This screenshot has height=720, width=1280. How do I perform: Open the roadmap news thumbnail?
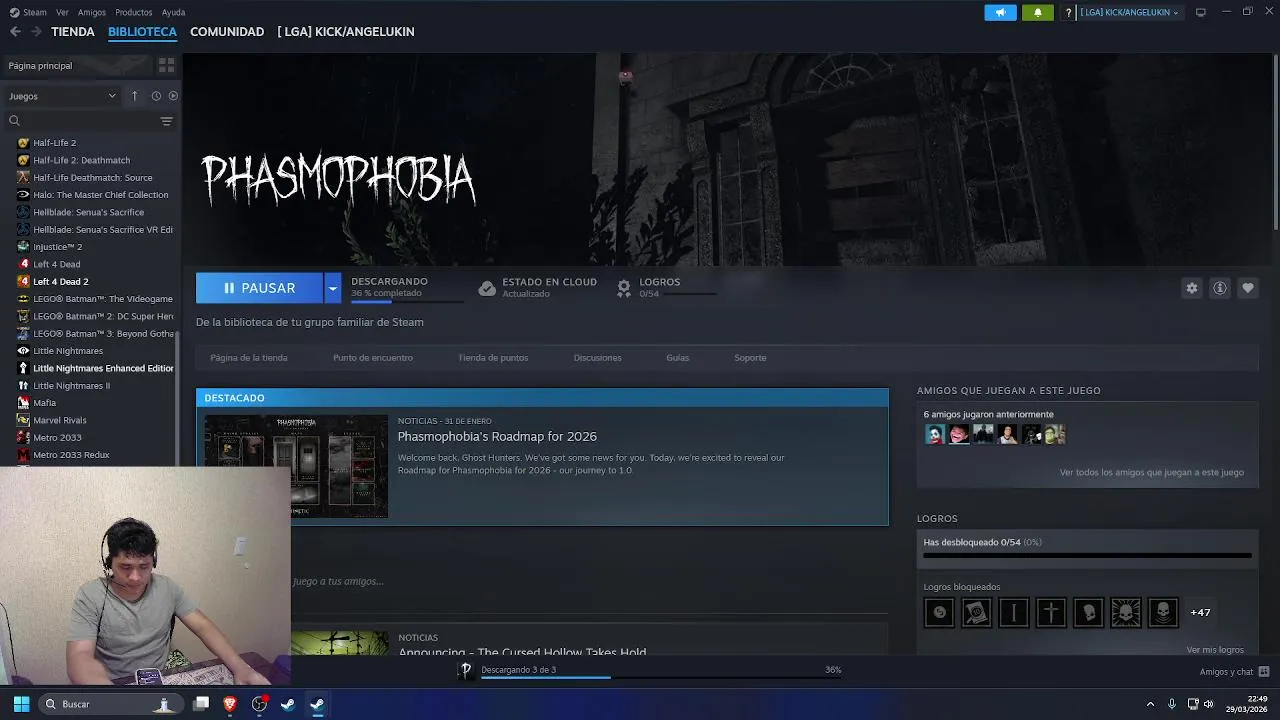pos(296,466)
